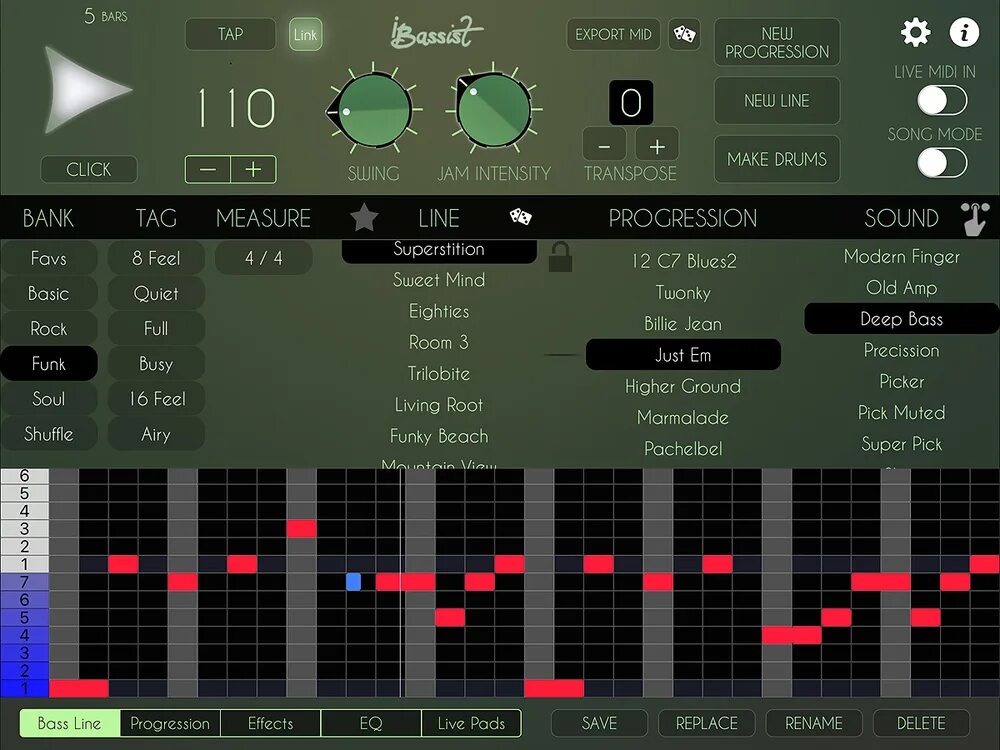The height and width of the screenshot is (750, 1000).
Task: Click Make Drums button
Action: tap(777, 159)
